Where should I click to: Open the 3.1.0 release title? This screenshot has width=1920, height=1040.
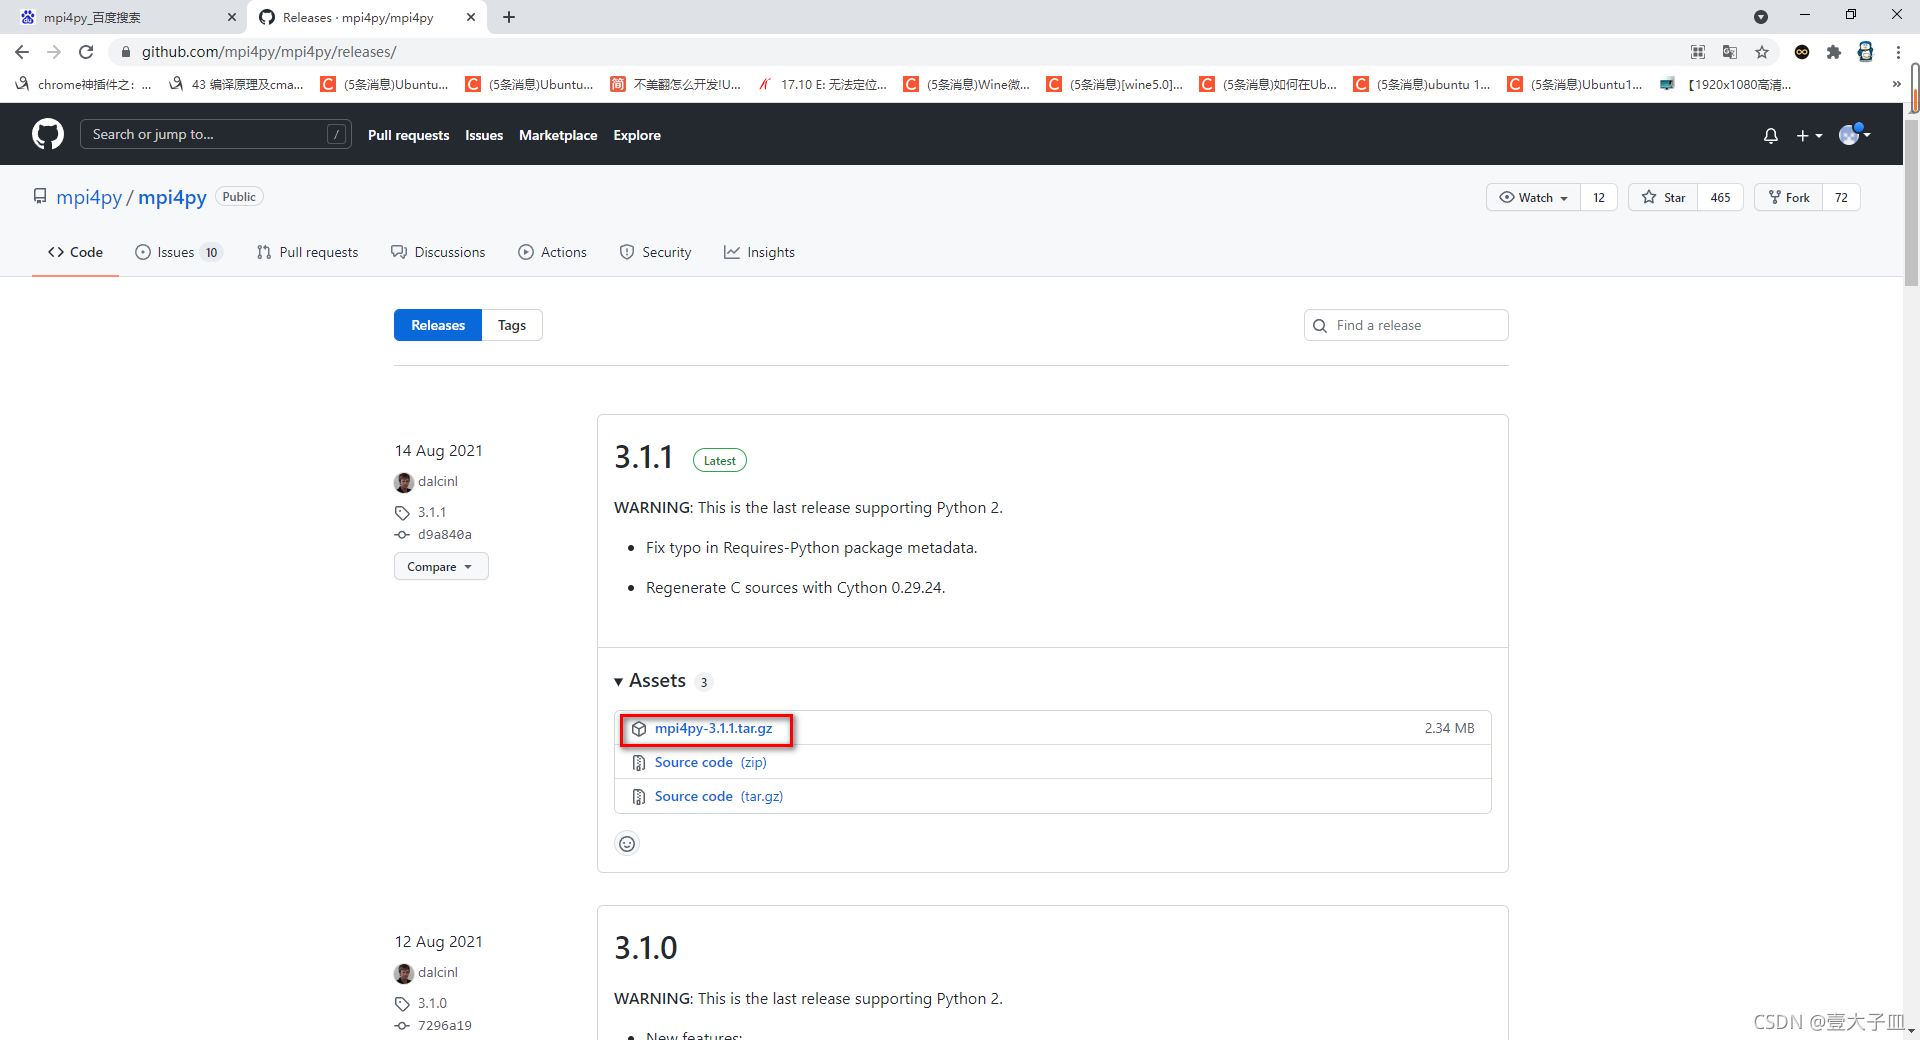[646, 948]
